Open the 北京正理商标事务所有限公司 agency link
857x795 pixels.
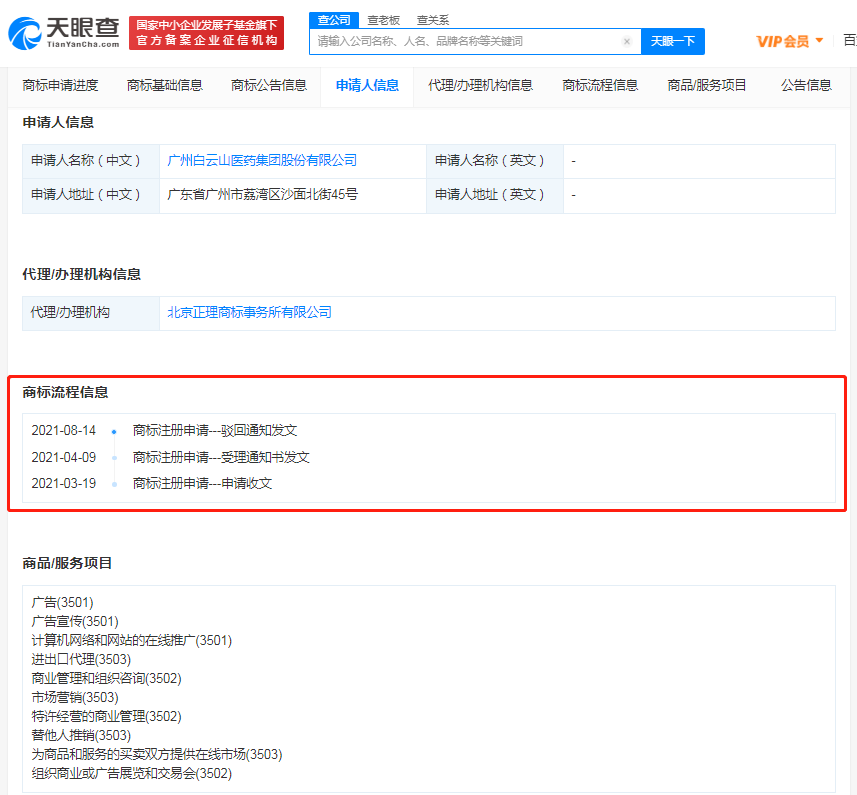coord(249,313)
